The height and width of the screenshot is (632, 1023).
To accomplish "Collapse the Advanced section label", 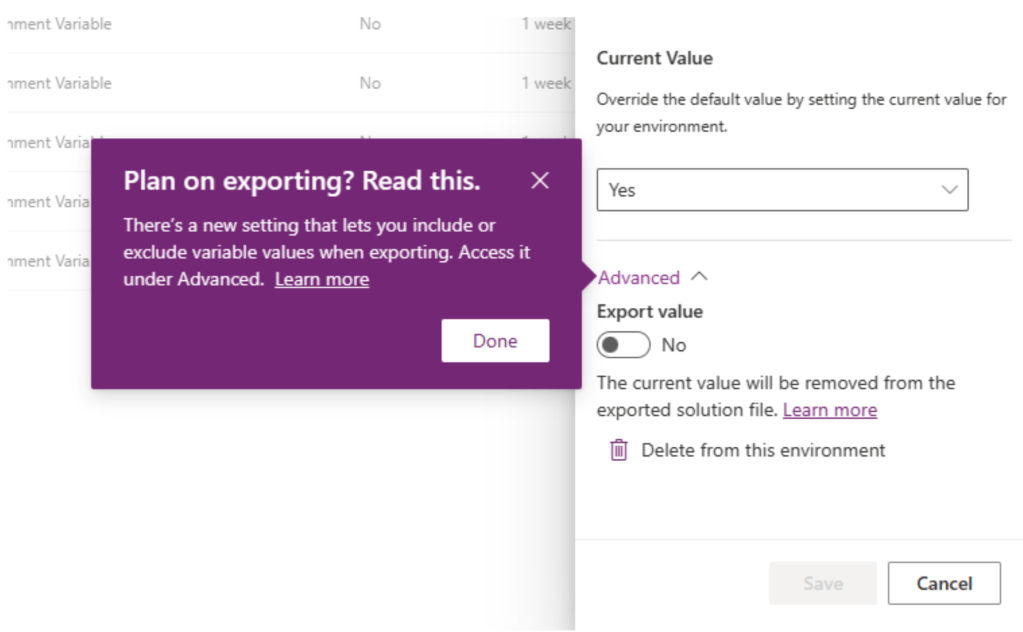I will (639, 278).
